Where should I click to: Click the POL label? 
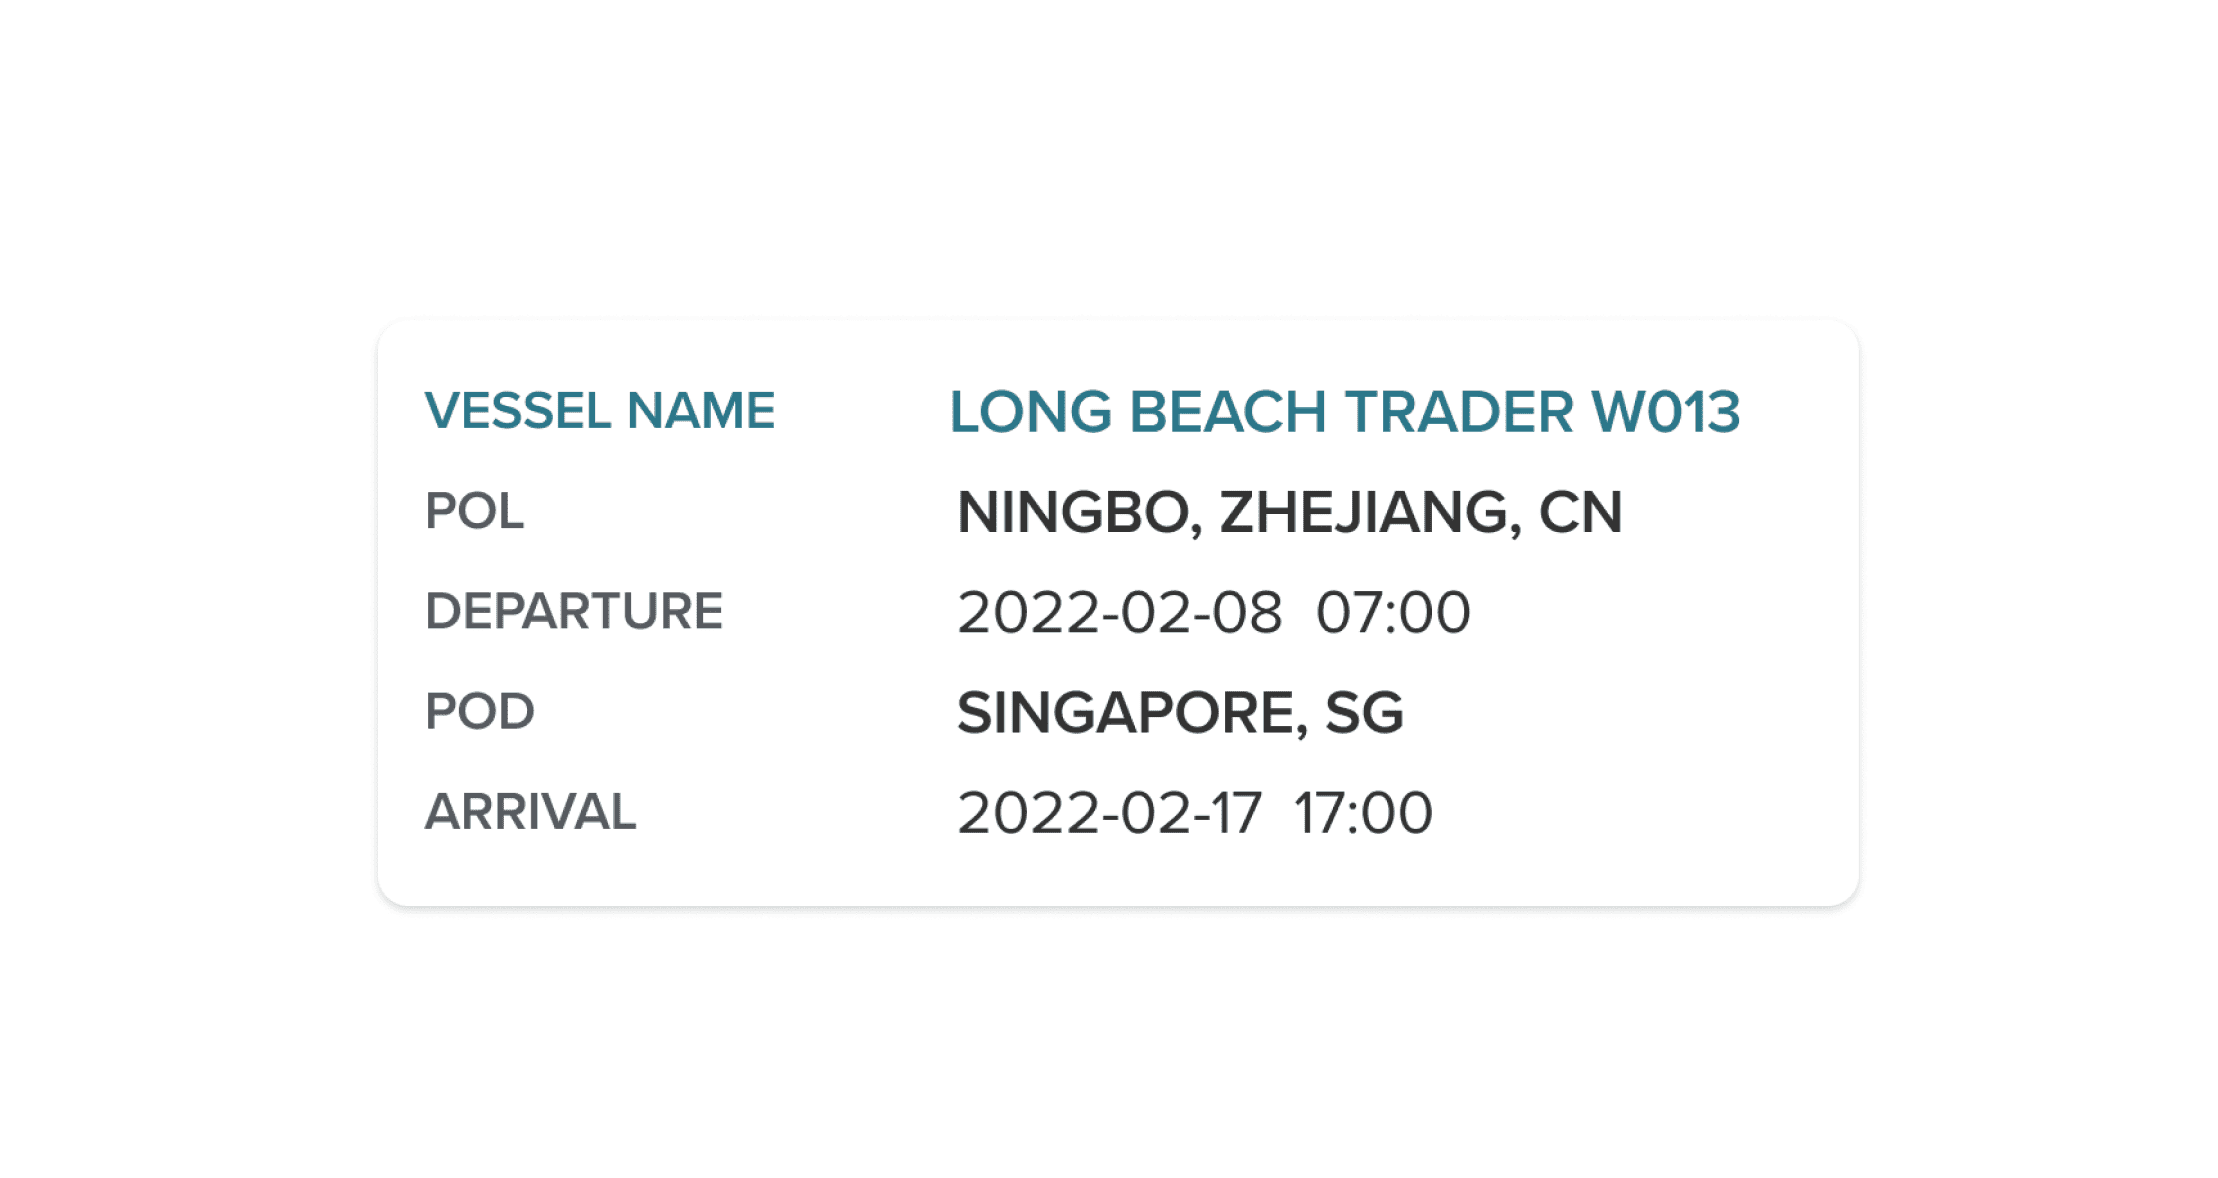click(474, 511)
